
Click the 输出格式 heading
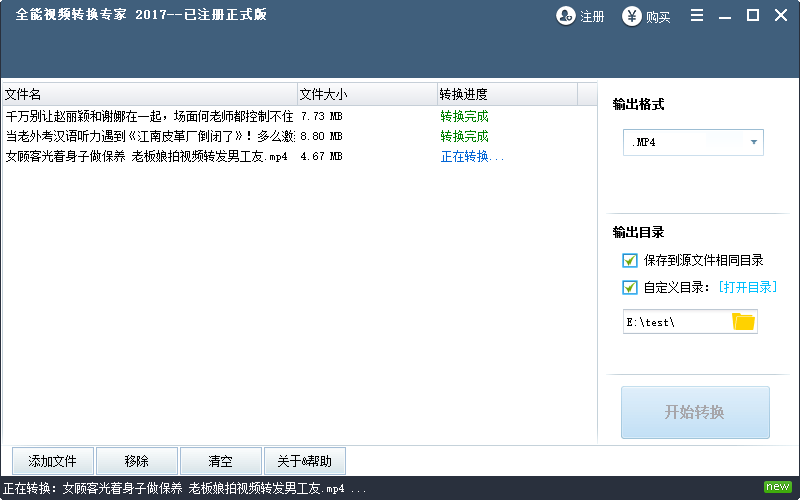tap(638, 104)
